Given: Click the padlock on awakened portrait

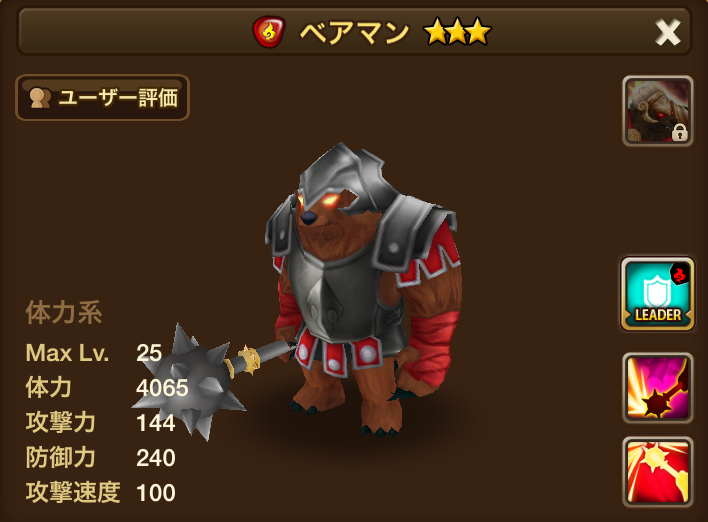Looking at the screenshot, I should coord(680,133).
